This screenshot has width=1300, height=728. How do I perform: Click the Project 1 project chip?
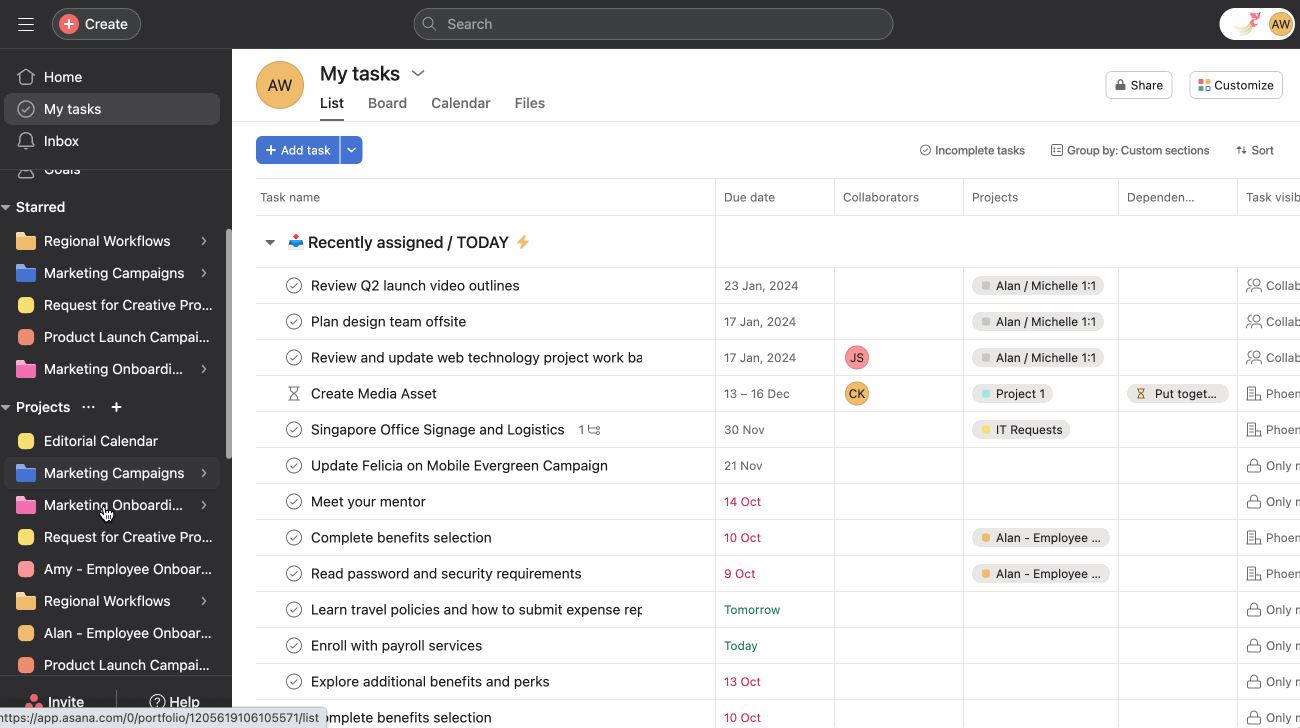pyautogui.click(x=1012, y=394)
